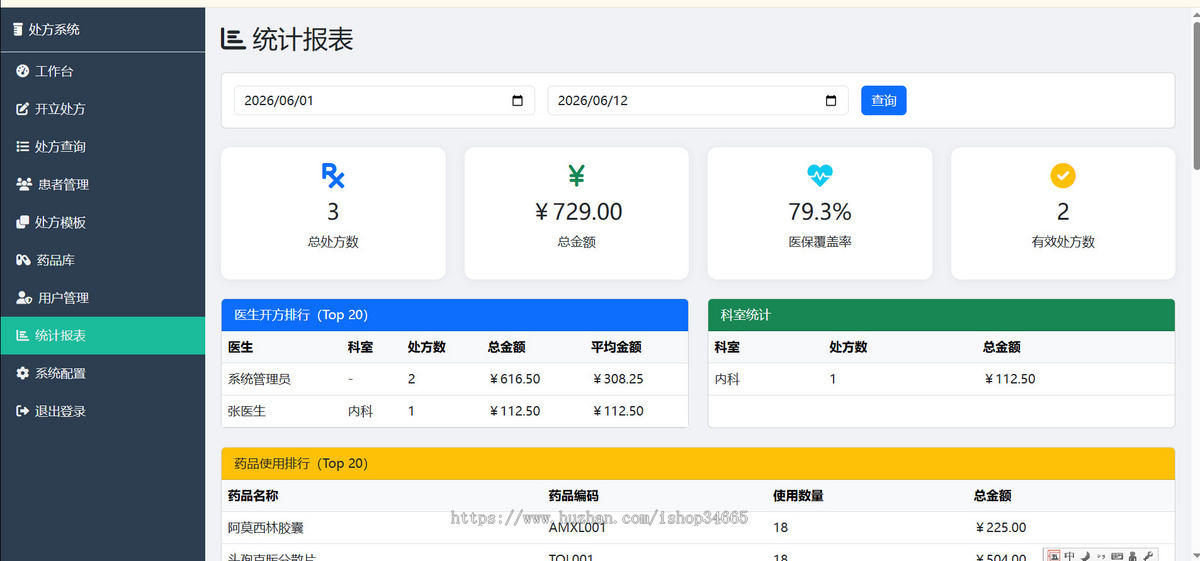This screenshot has height=561, width=1200.
Task: Select 药品库 in the sidebar
Action: (x=103, y=260)
